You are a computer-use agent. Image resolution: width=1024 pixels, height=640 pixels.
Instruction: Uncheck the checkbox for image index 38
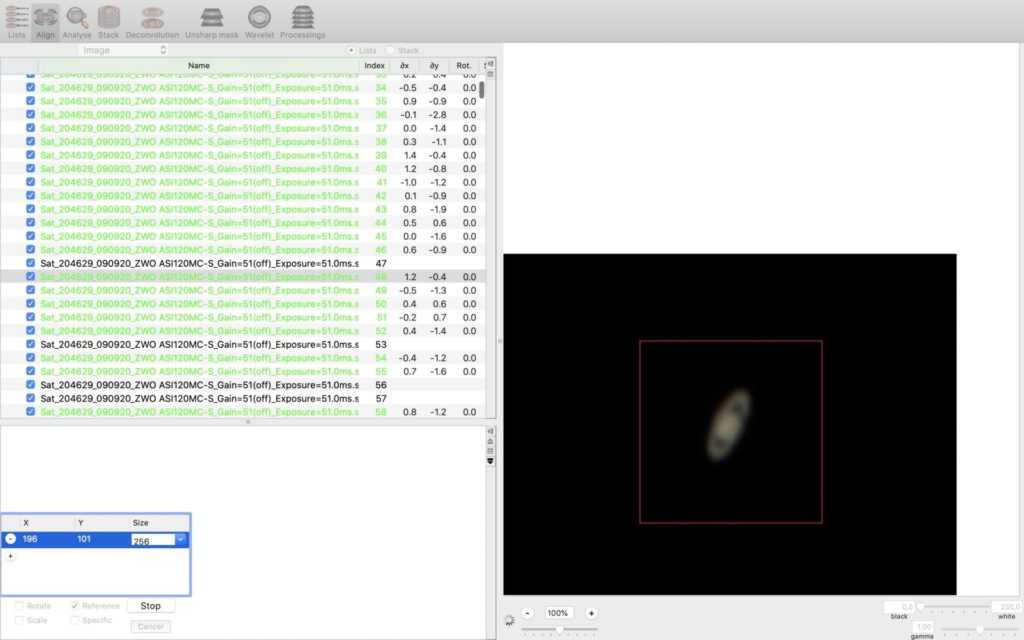coord(30,142)
